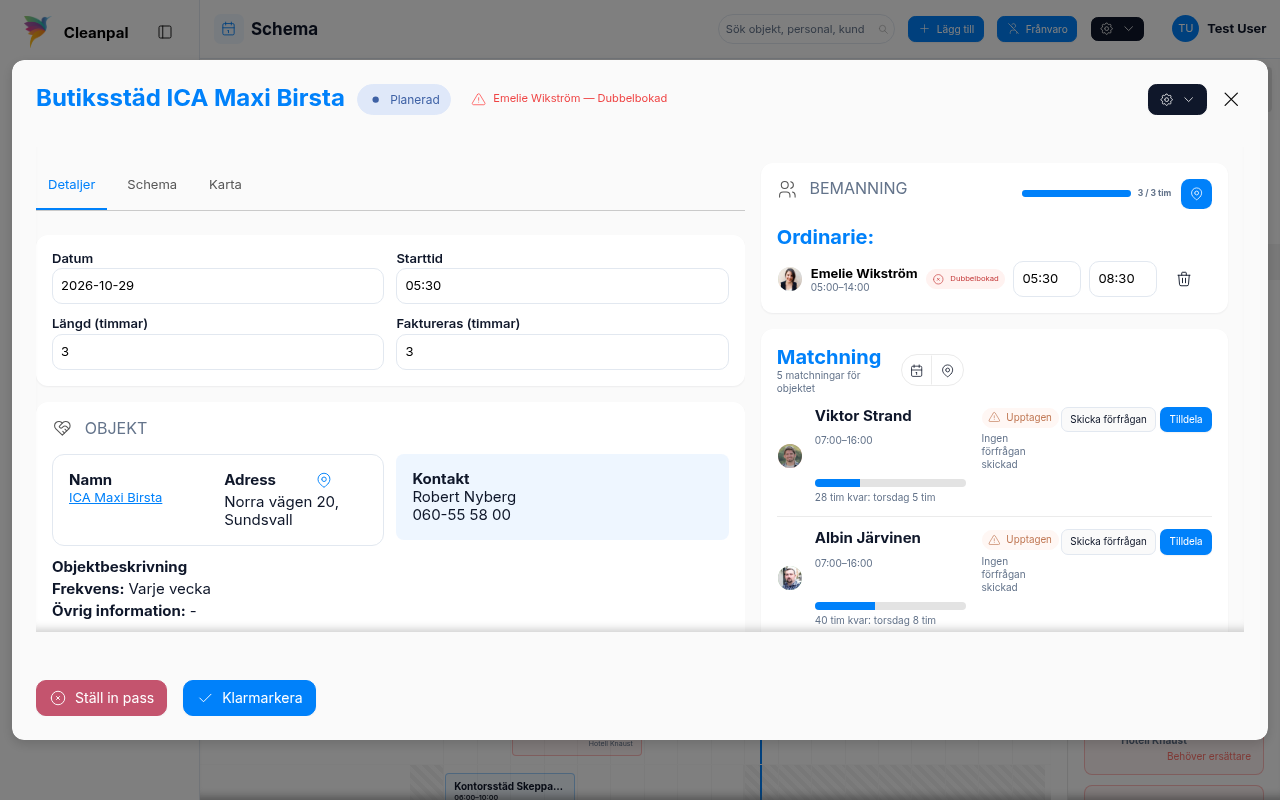This screenshot has height=800, width=1280.
Task: Open the ICA Maxi Birsta object link
Action: pos(115,498)
